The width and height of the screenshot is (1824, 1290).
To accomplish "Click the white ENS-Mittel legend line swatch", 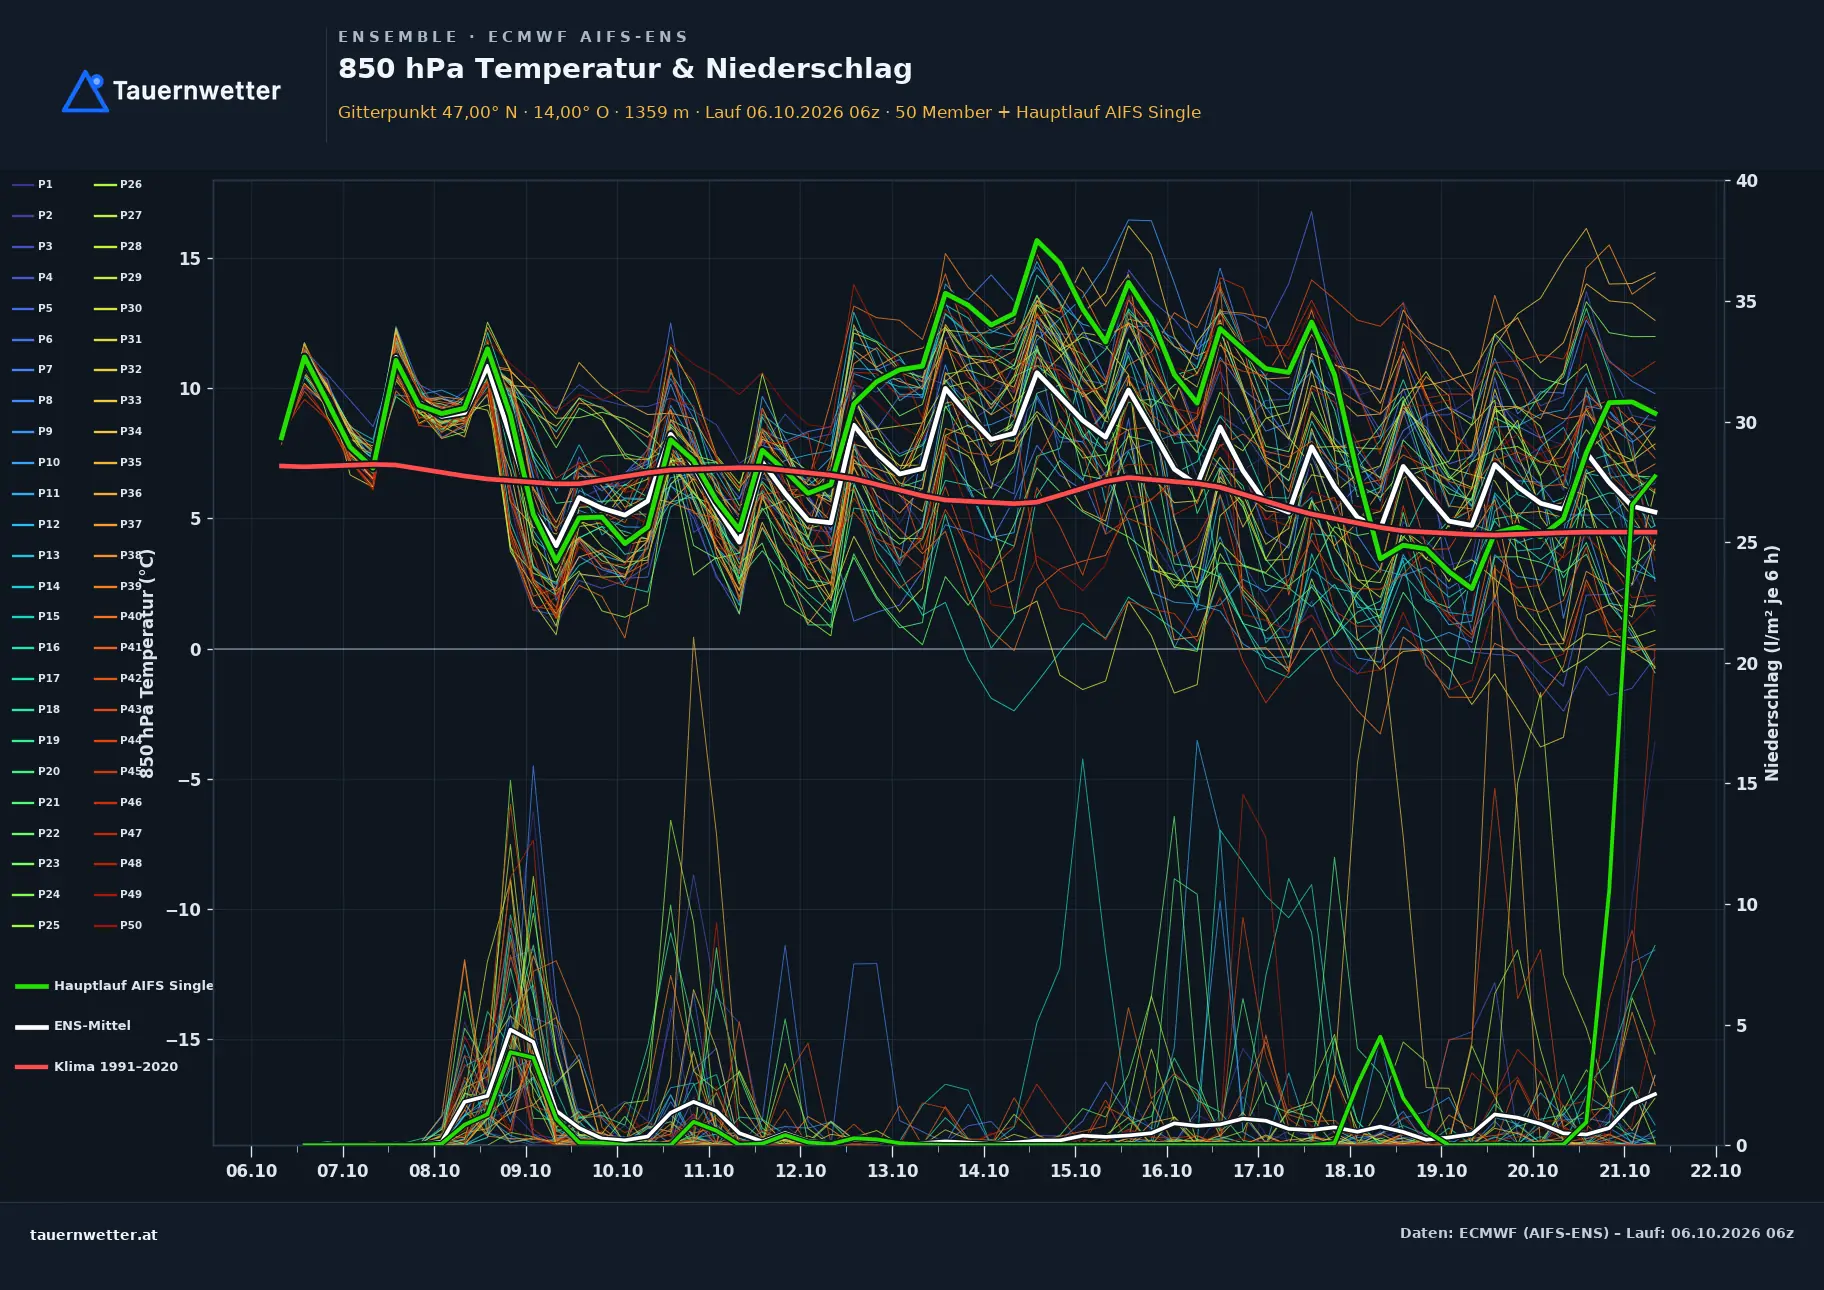I will coord(32,1027).
